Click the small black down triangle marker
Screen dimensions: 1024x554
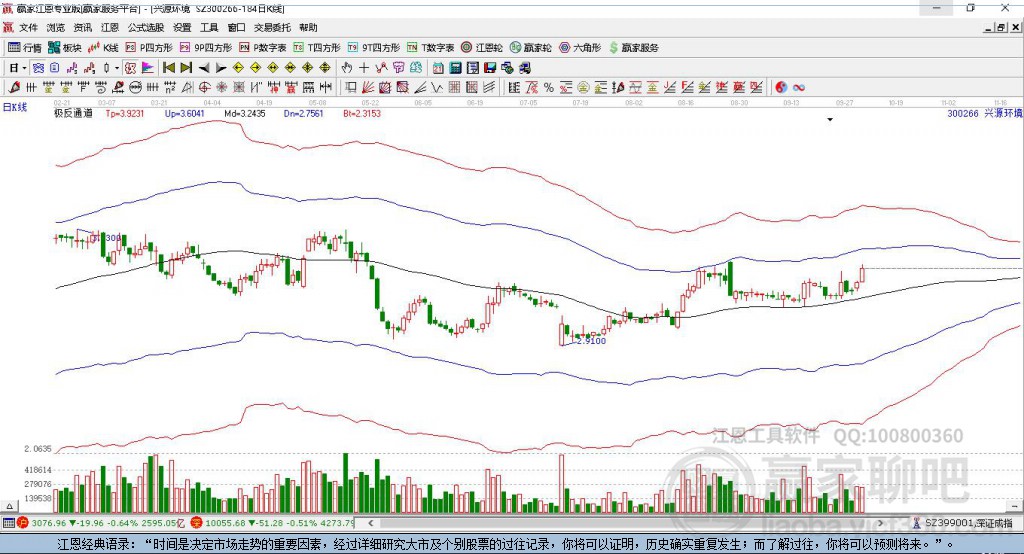point(830,120)
